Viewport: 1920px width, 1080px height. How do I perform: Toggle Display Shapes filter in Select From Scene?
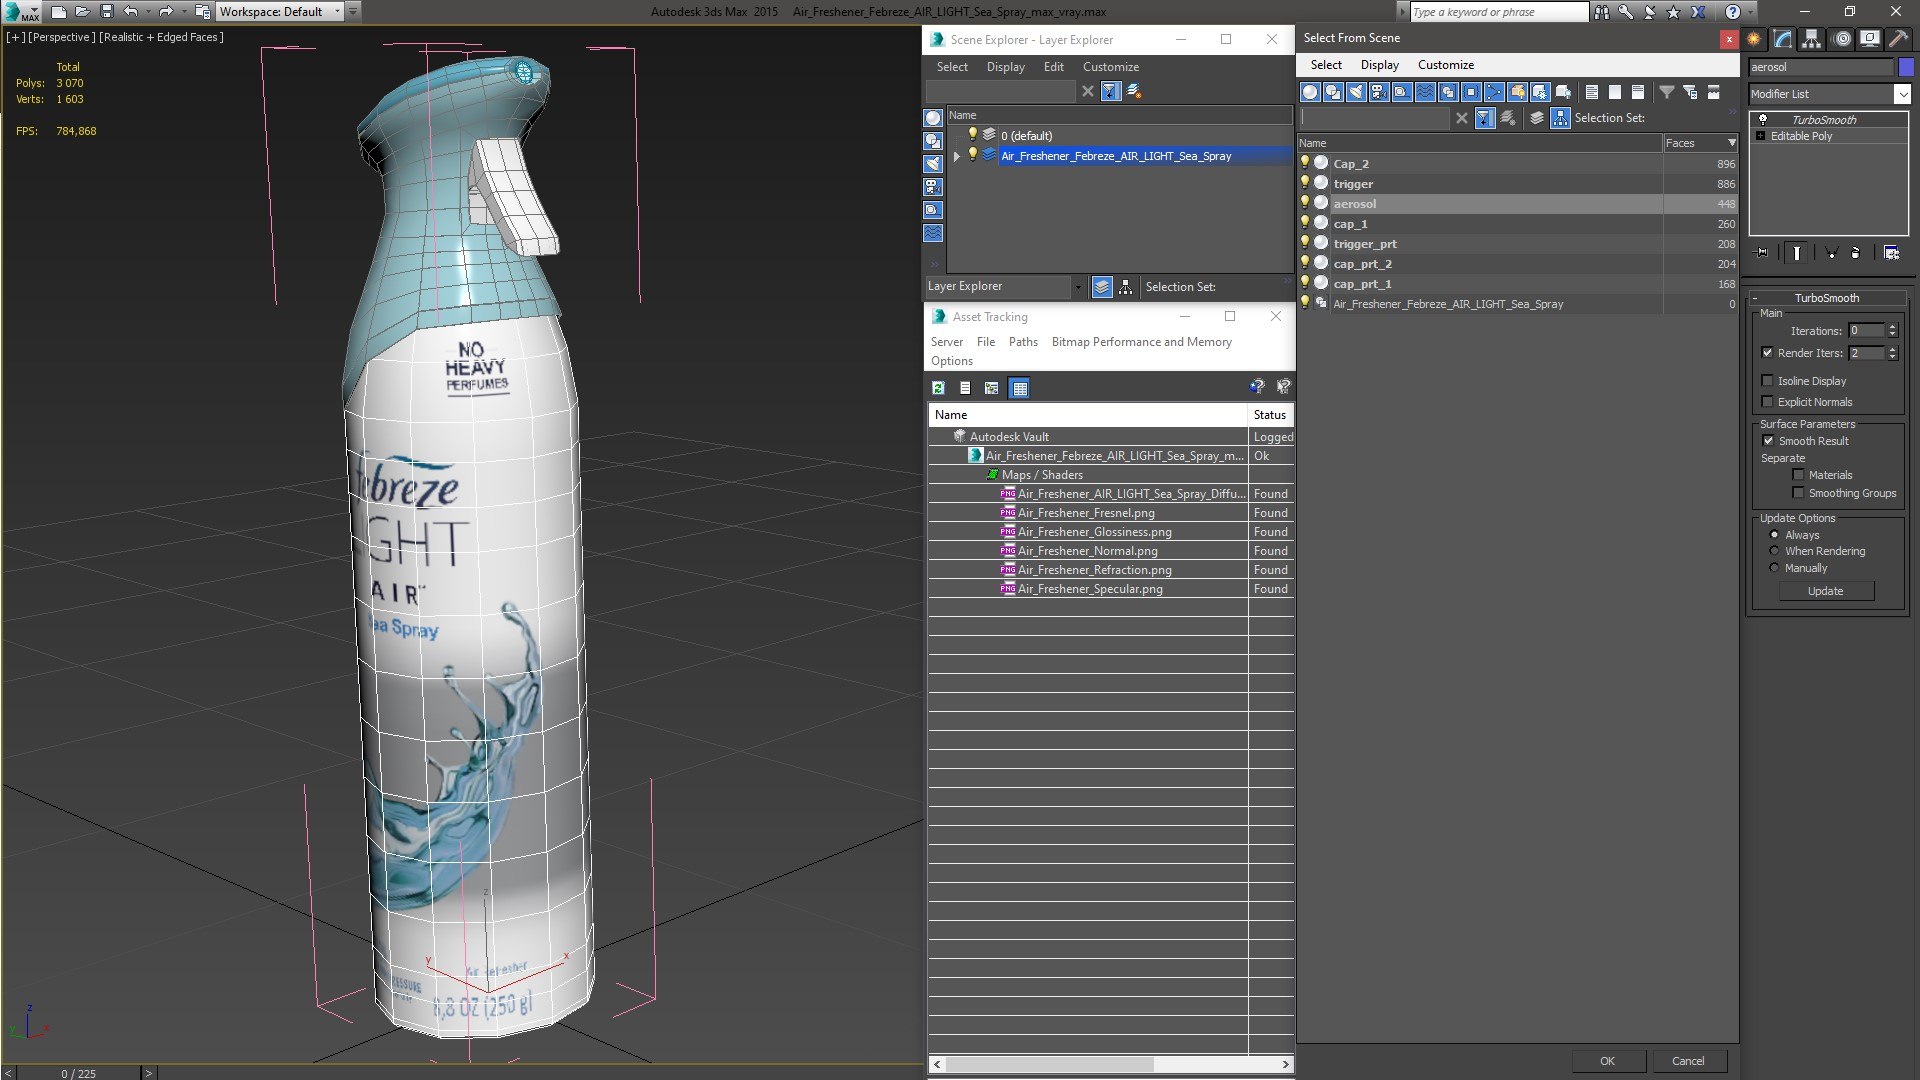1333,92
